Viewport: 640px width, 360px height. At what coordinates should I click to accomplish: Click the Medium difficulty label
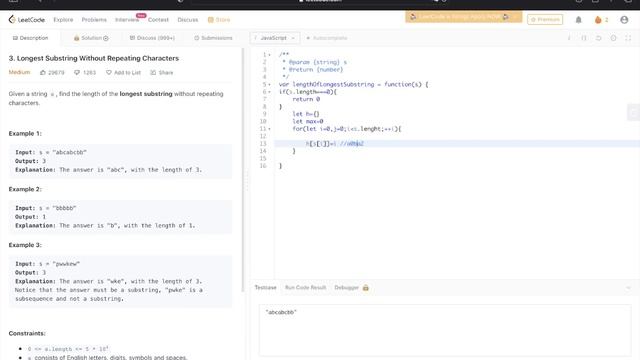pos(19,72)
